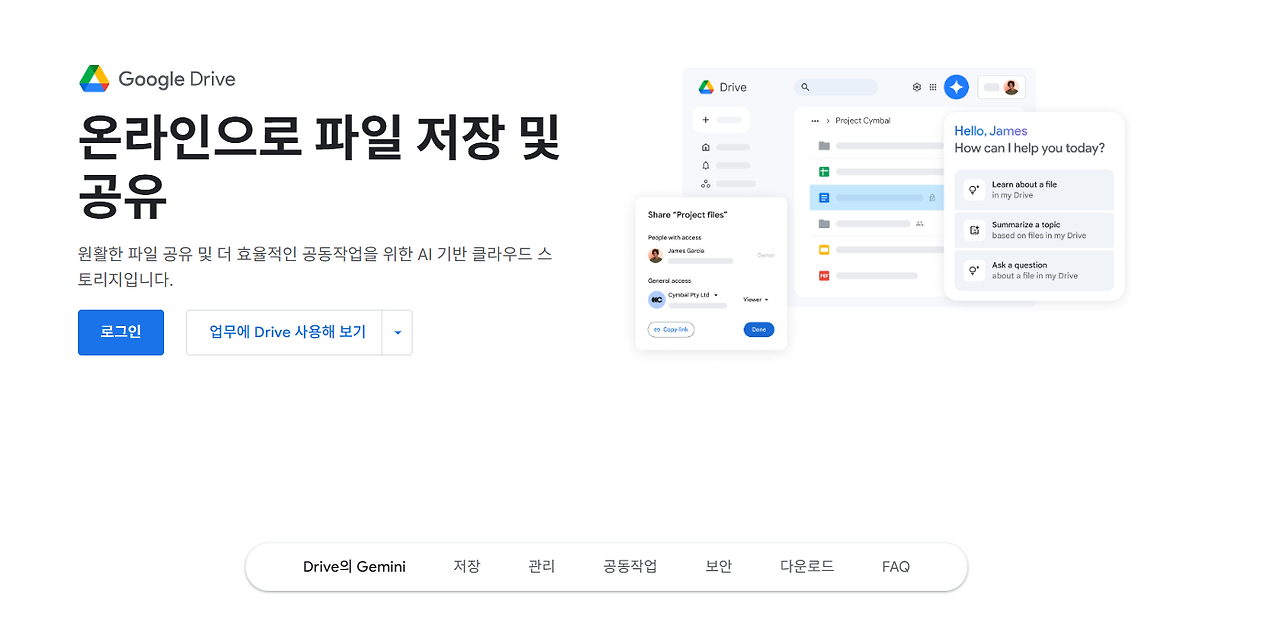Click the green Sheets file icon
This screenshot has height=634, width=1280.
click(x=824, y=172)
